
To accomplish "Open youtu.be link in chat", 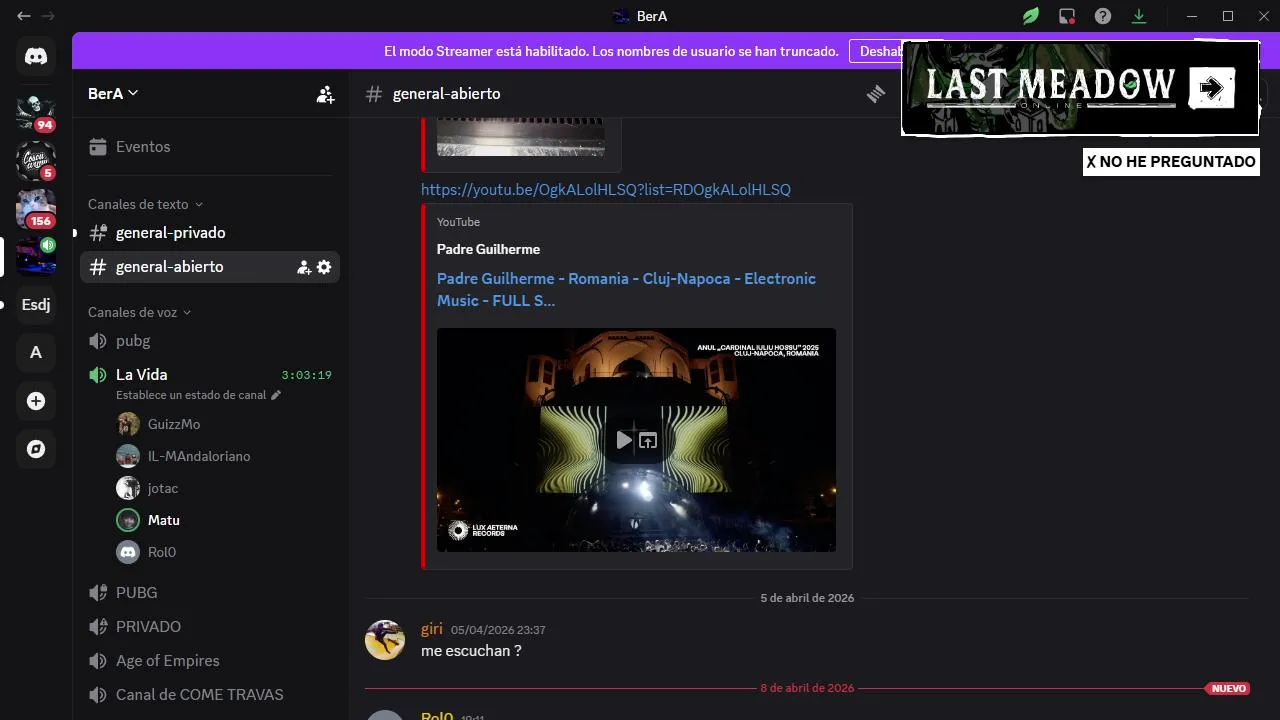I will coord(606,190).
